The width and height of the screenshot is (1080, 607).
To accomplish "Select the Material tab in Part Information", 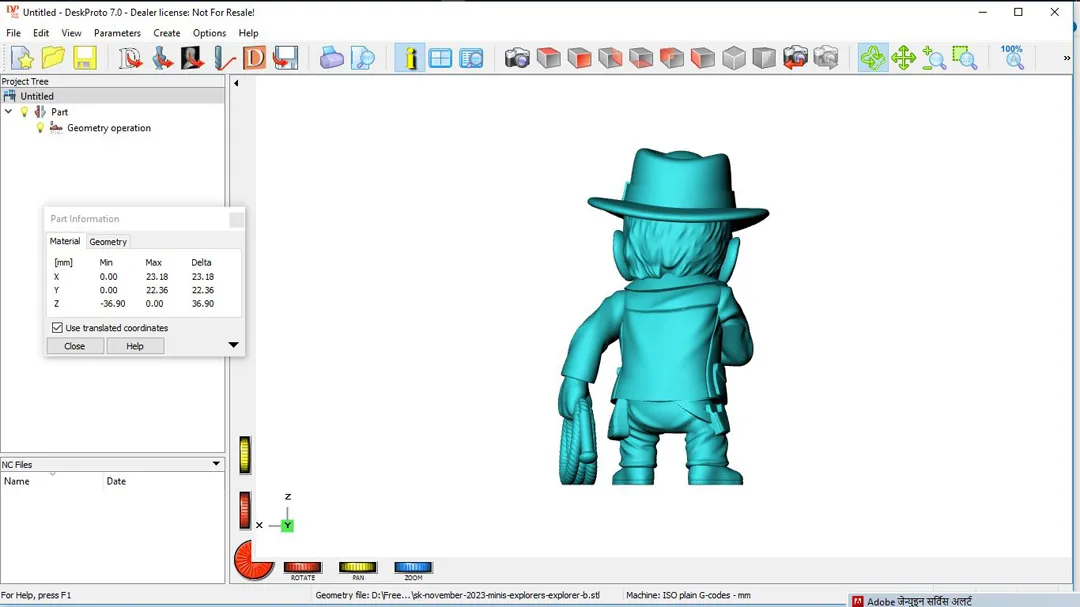I will 65,241.
